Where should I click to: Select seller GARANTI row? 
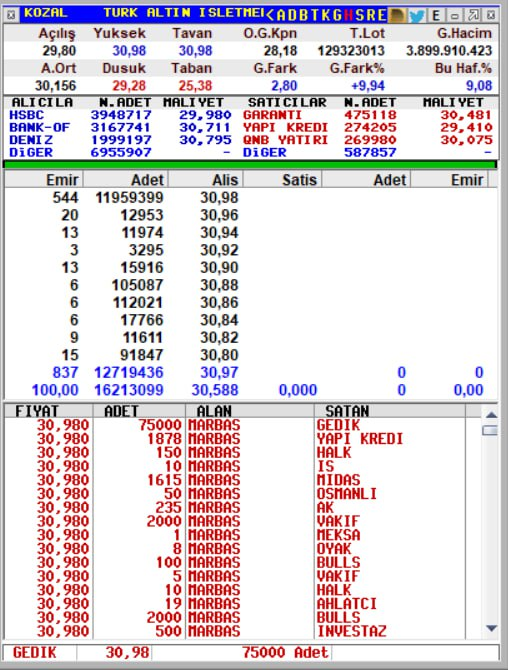367,115
